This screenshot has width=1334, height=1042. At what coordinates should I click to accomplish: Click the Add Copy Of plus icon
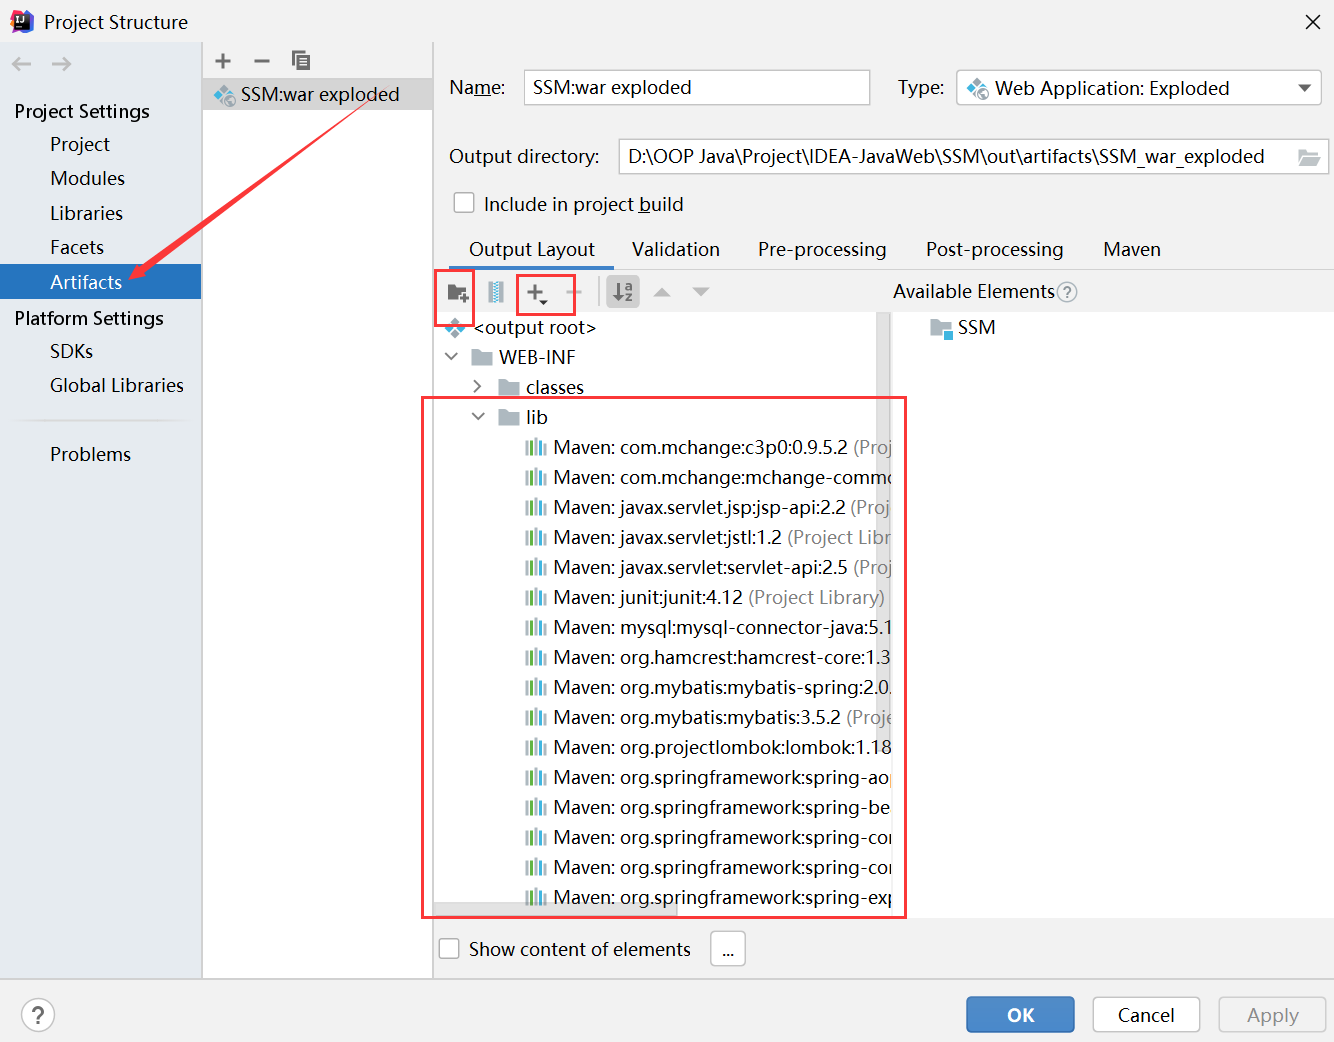(537, 293)
